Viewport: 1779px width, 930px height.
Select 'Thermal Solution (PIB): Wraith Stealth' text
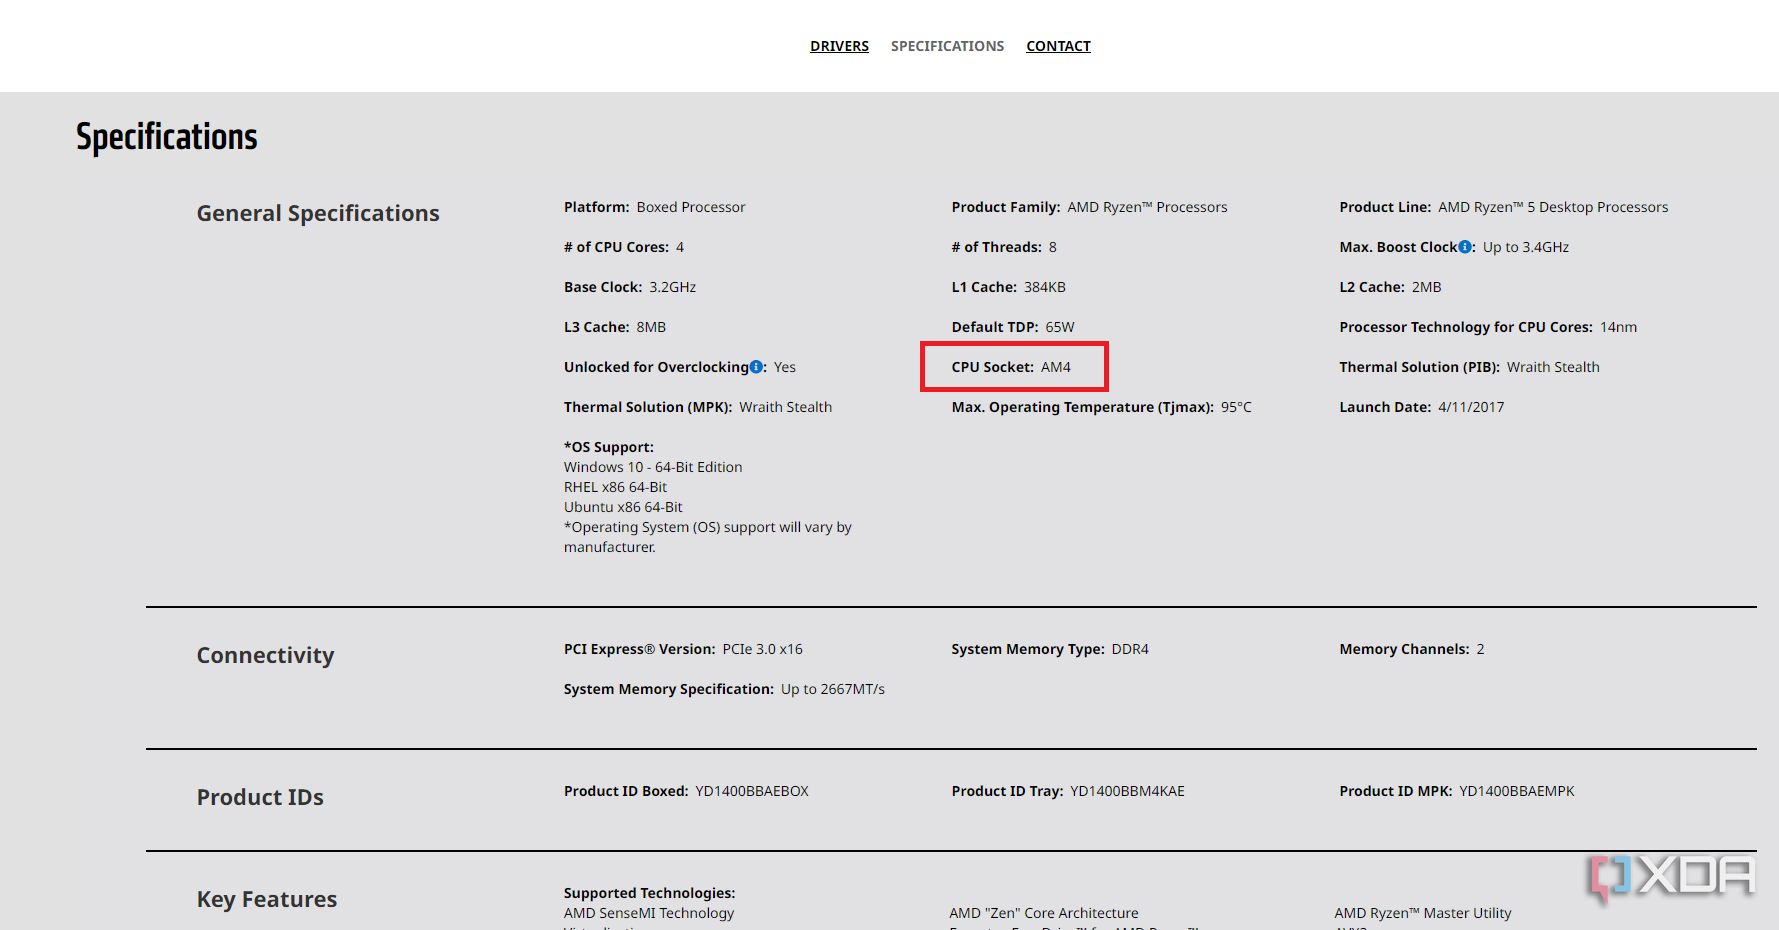(x=1469, y=367)
